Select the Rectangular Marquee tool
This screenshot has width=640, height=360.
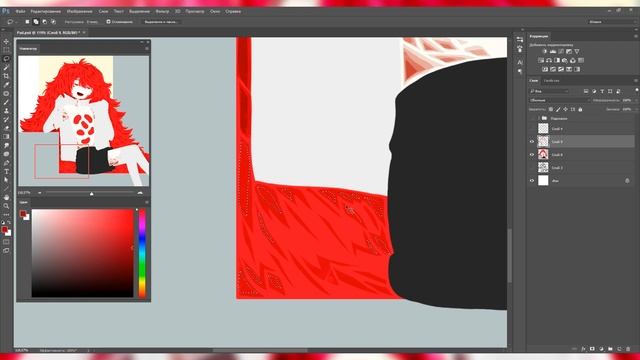6,50
